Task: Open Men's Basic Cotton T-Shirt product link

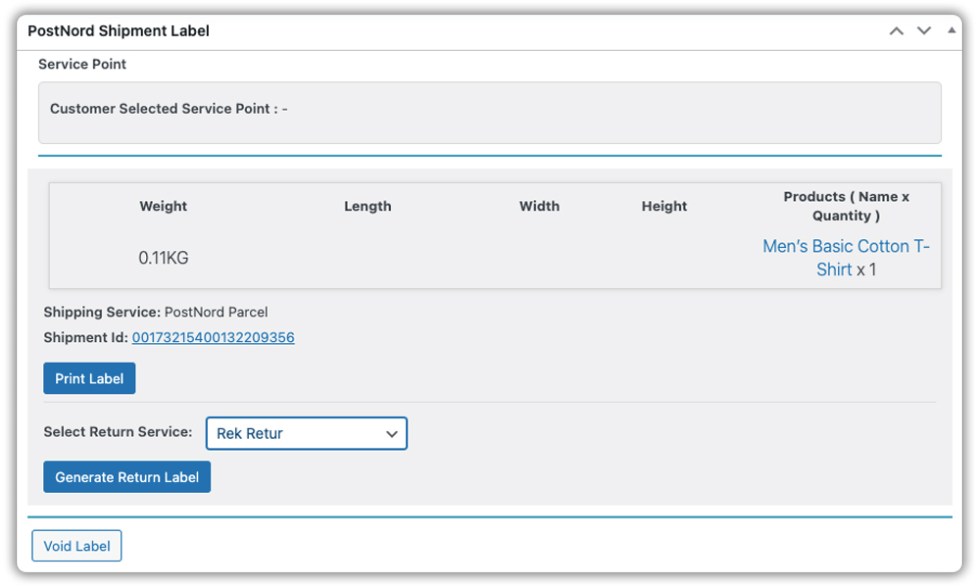Action: point(846,258)
